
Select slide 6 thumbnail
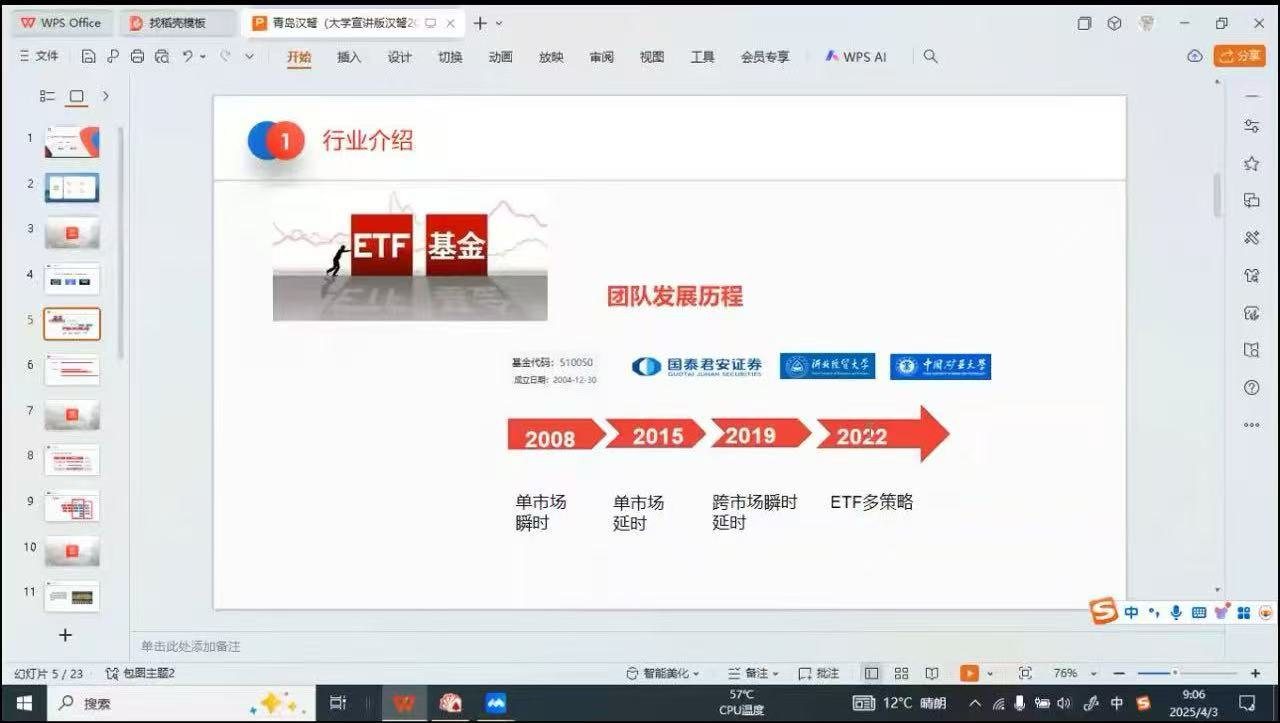click(x=72, y=370)
